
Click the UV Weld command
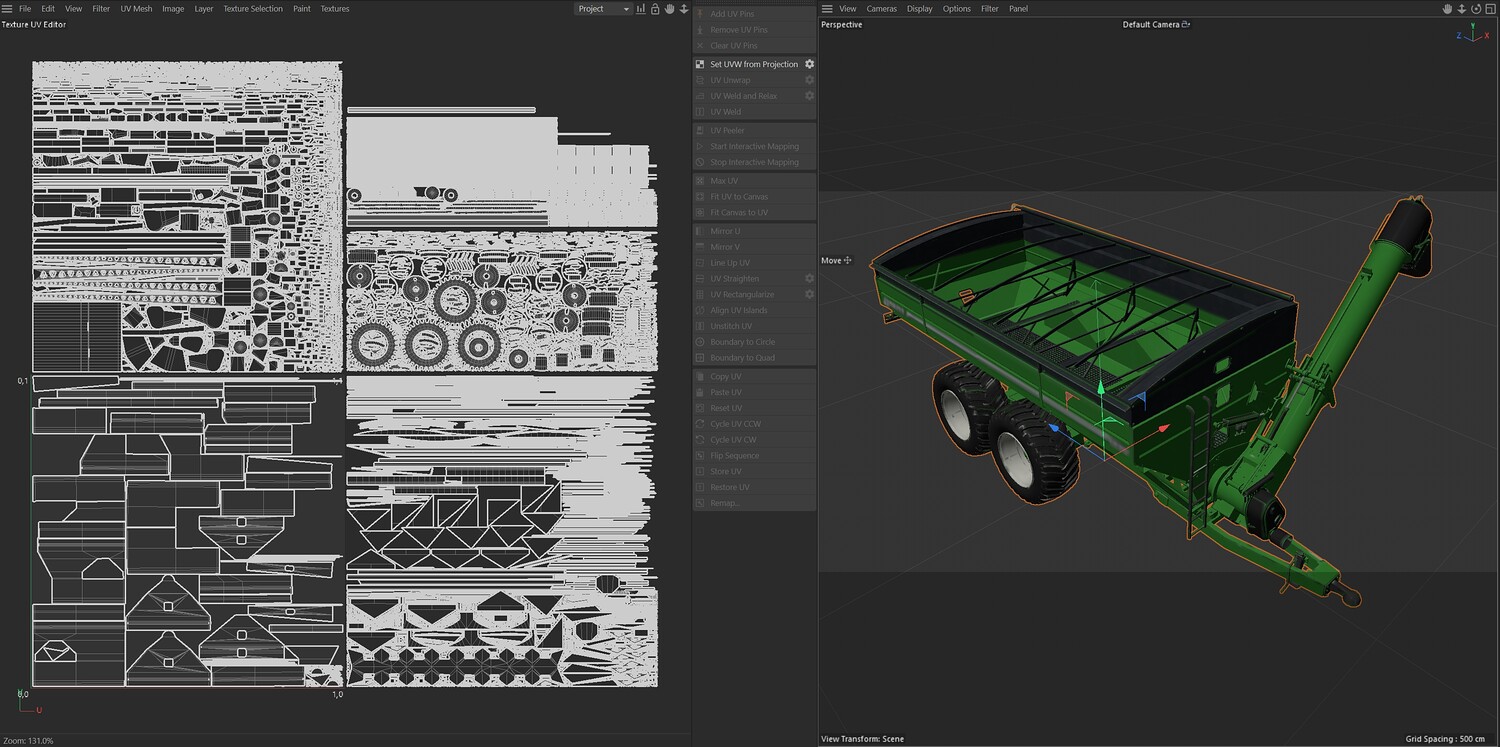tap(755, 112)
